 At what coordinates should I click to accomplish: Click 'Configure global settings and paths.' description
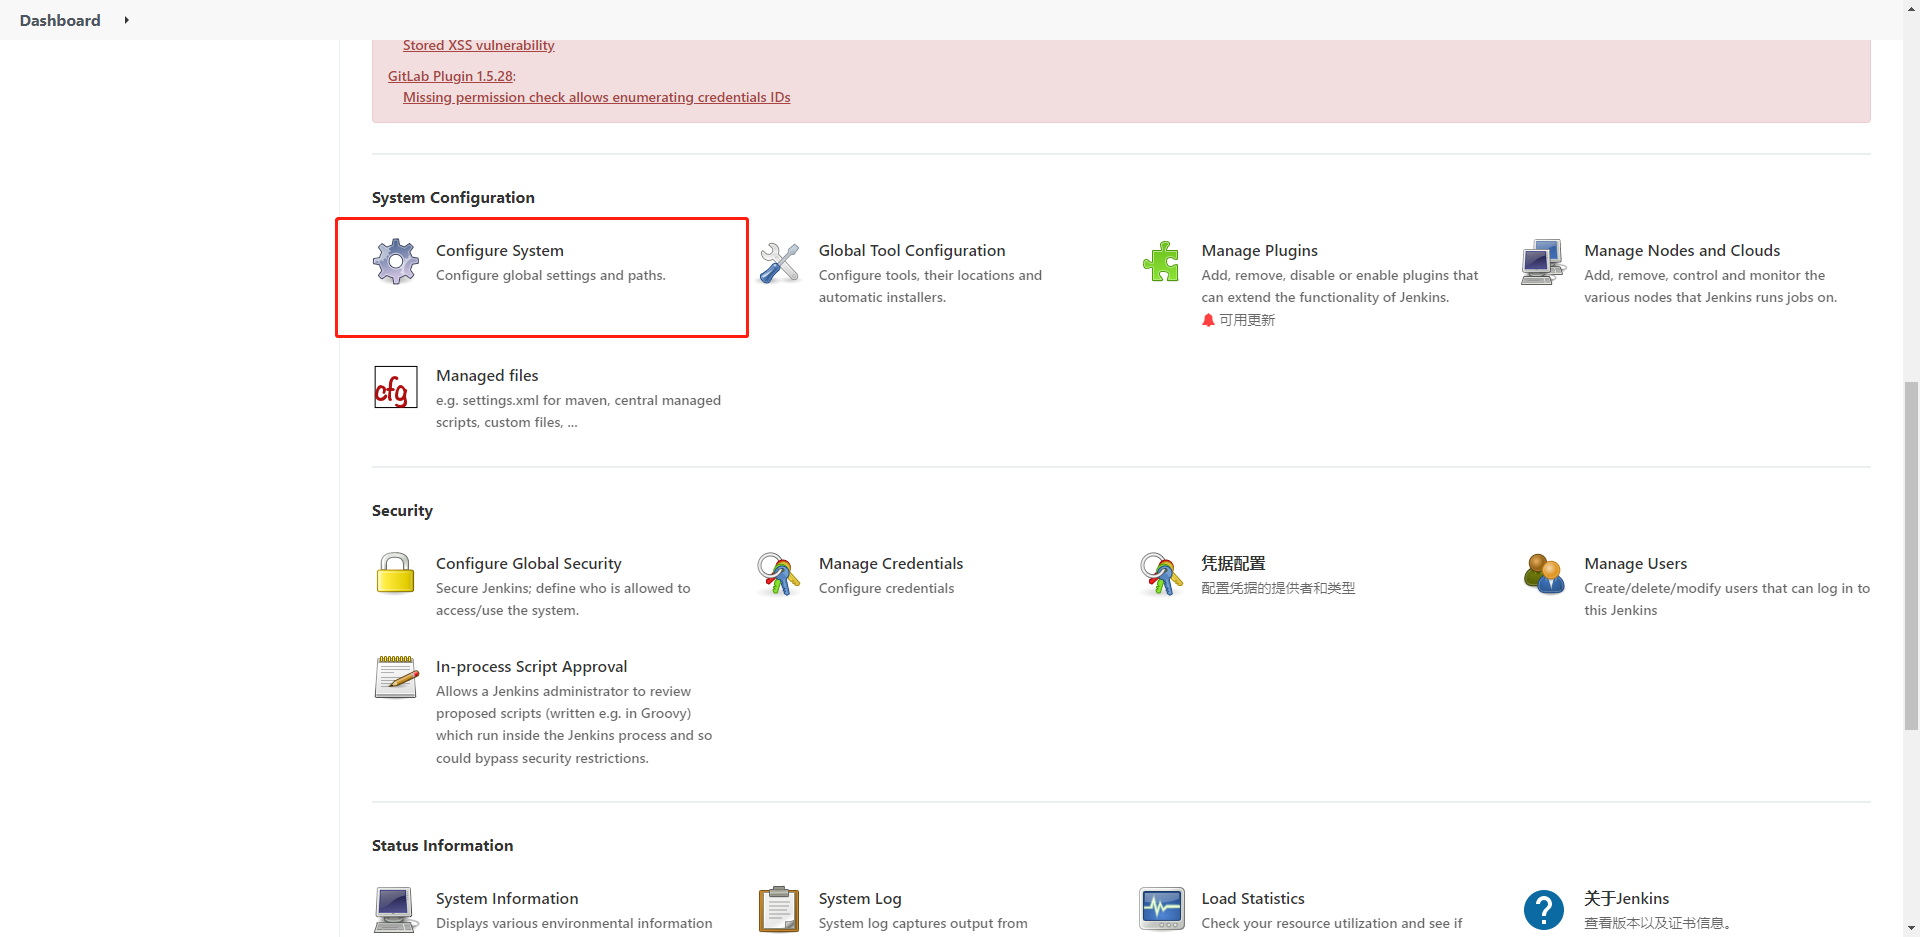551,276
